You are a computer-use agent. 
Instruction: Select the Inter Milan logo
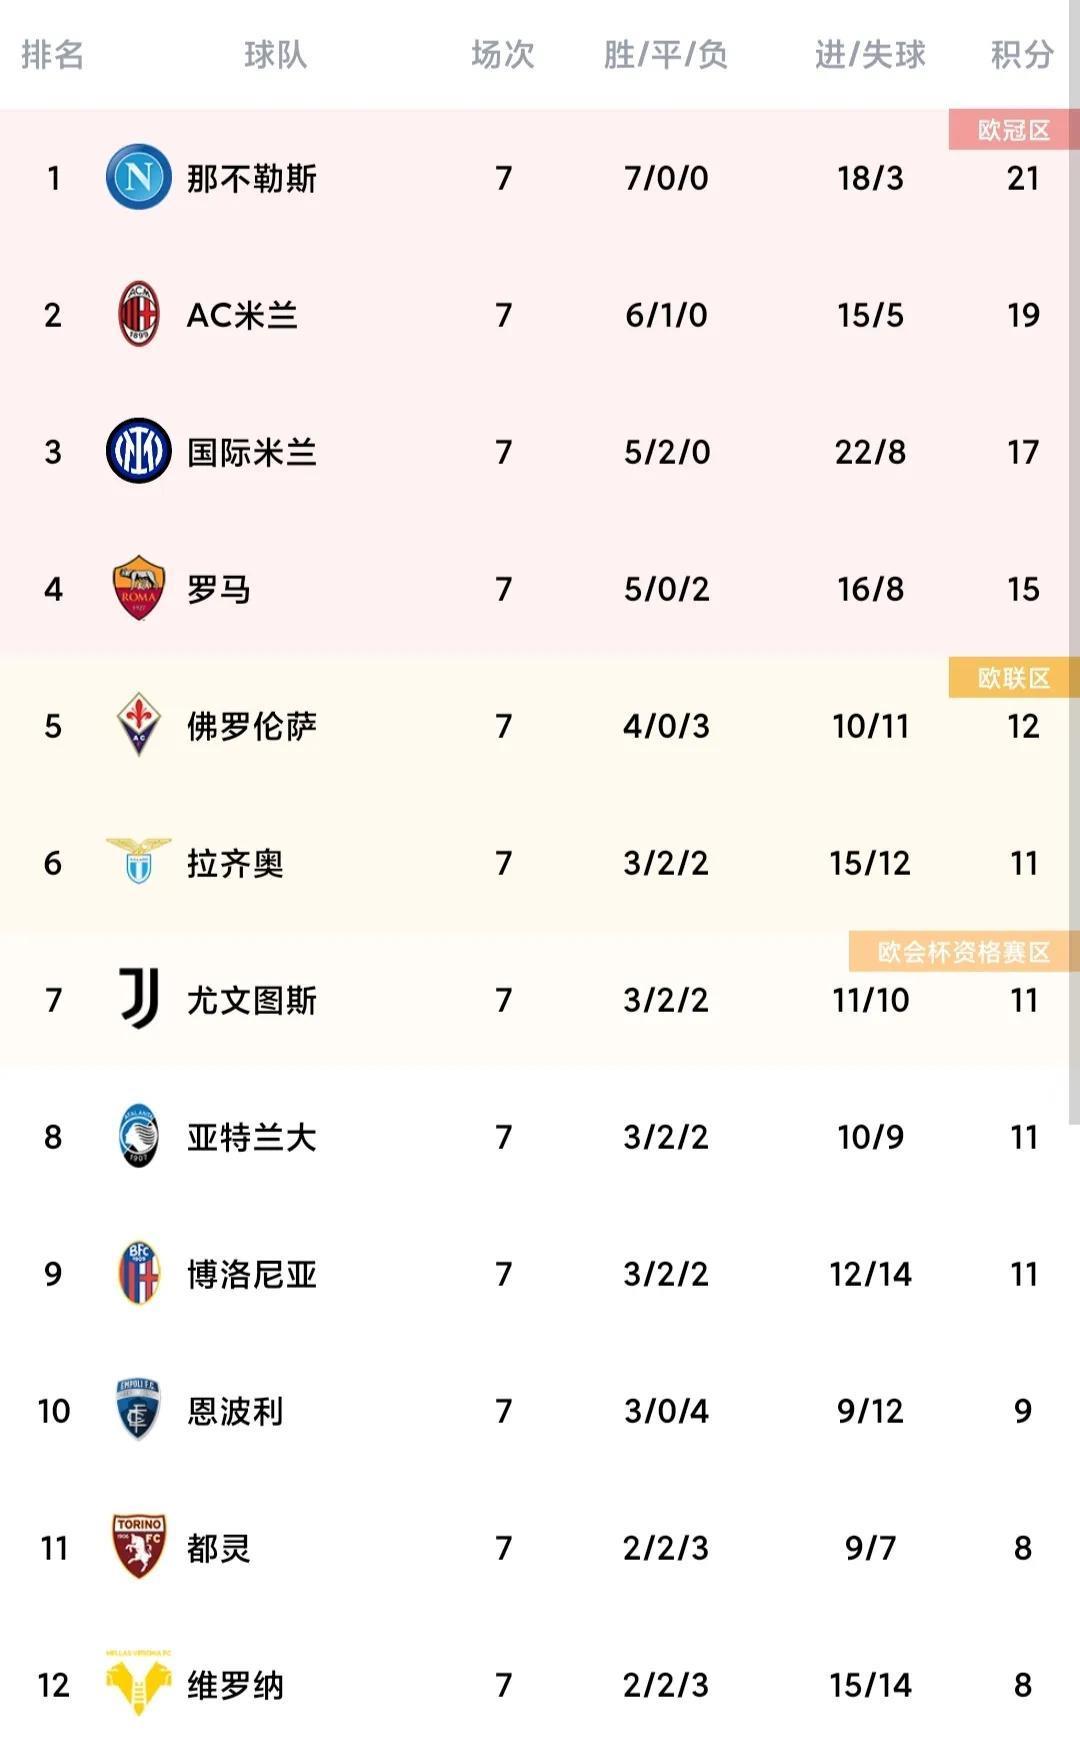click(138, 451)
